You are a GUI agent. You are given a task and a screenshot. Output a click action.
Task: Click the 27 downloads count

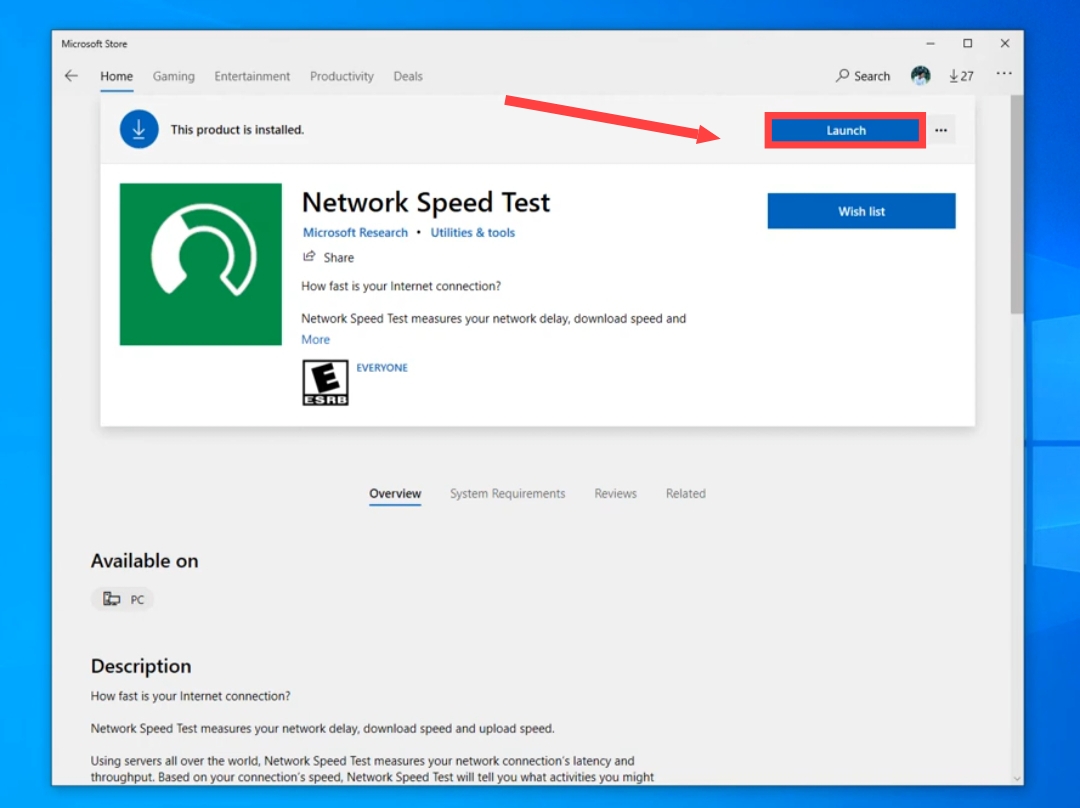(x=967, y=76)
